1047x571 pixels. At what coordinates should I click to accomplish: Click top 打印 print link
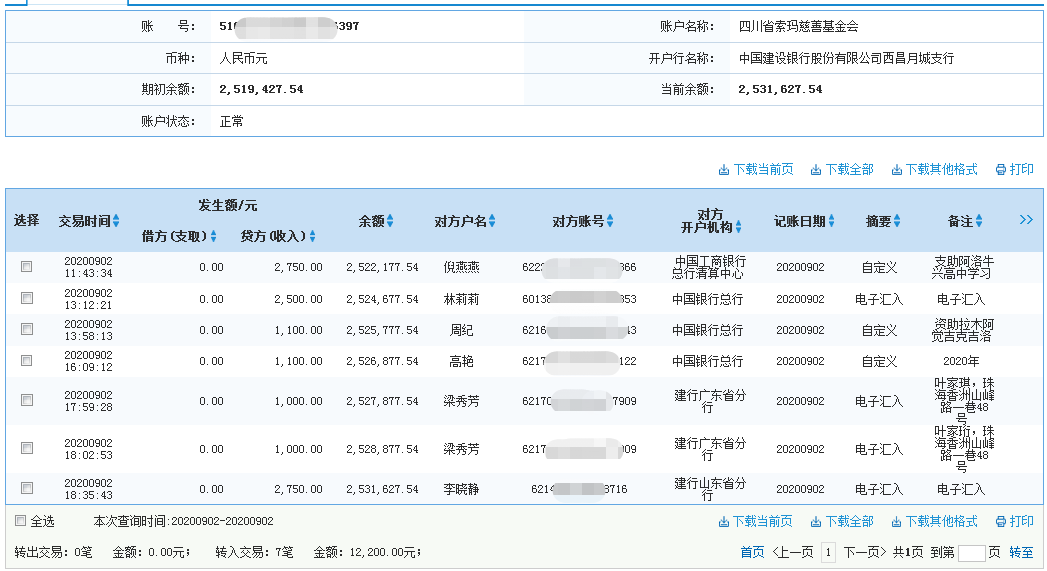click(1014, 170)
